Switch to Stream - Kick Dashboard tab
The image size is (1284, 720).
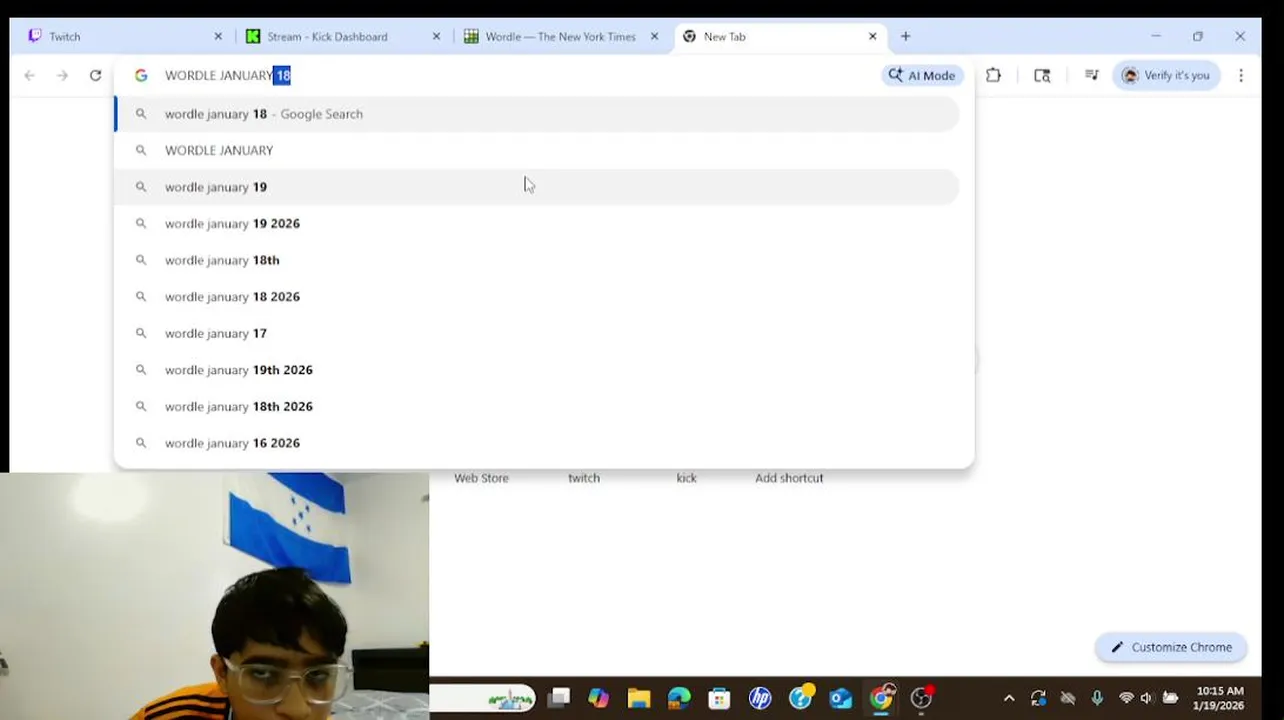pyautogui.click(x=340, y=36)
